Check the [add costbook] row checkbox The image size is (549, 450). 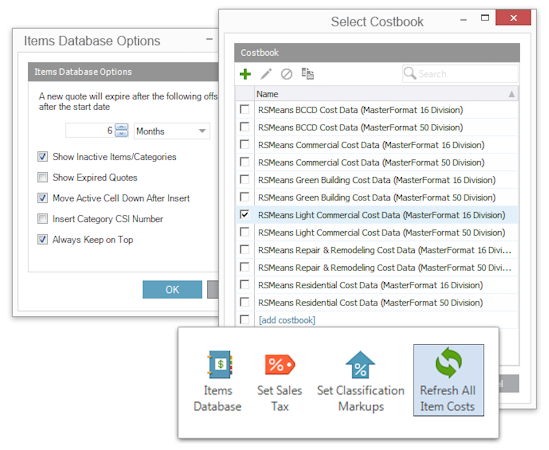pos(244,319)
